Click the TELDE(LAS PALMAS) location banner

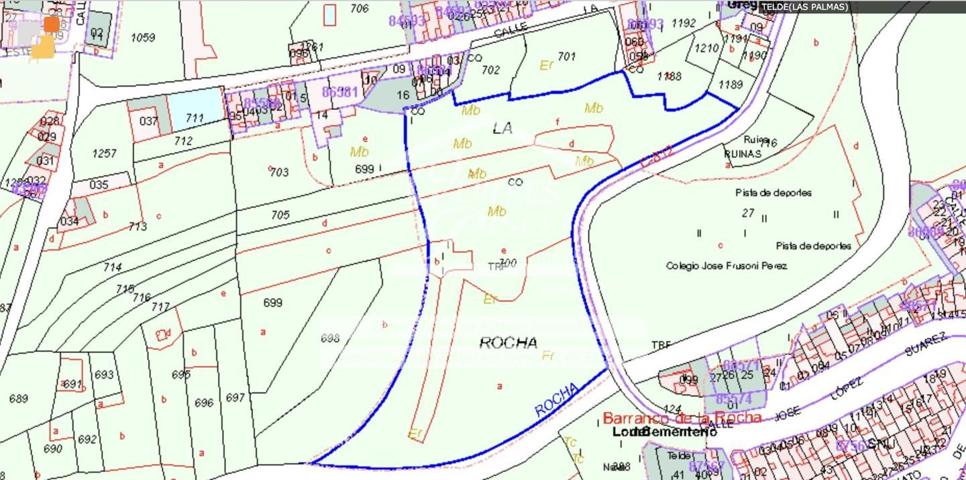pos(805,7)
